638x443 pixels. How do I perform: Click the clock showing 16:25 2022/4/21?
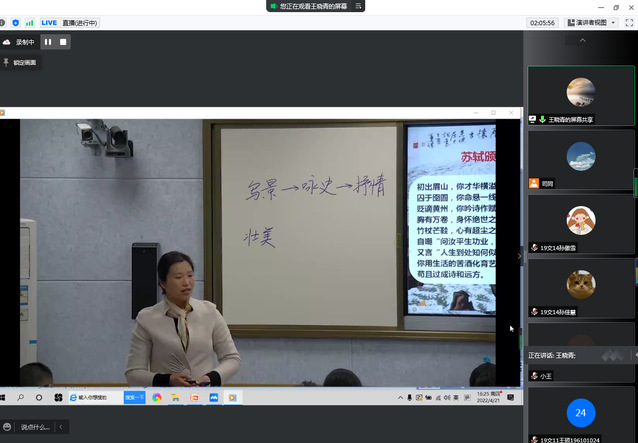pos(488,397)
